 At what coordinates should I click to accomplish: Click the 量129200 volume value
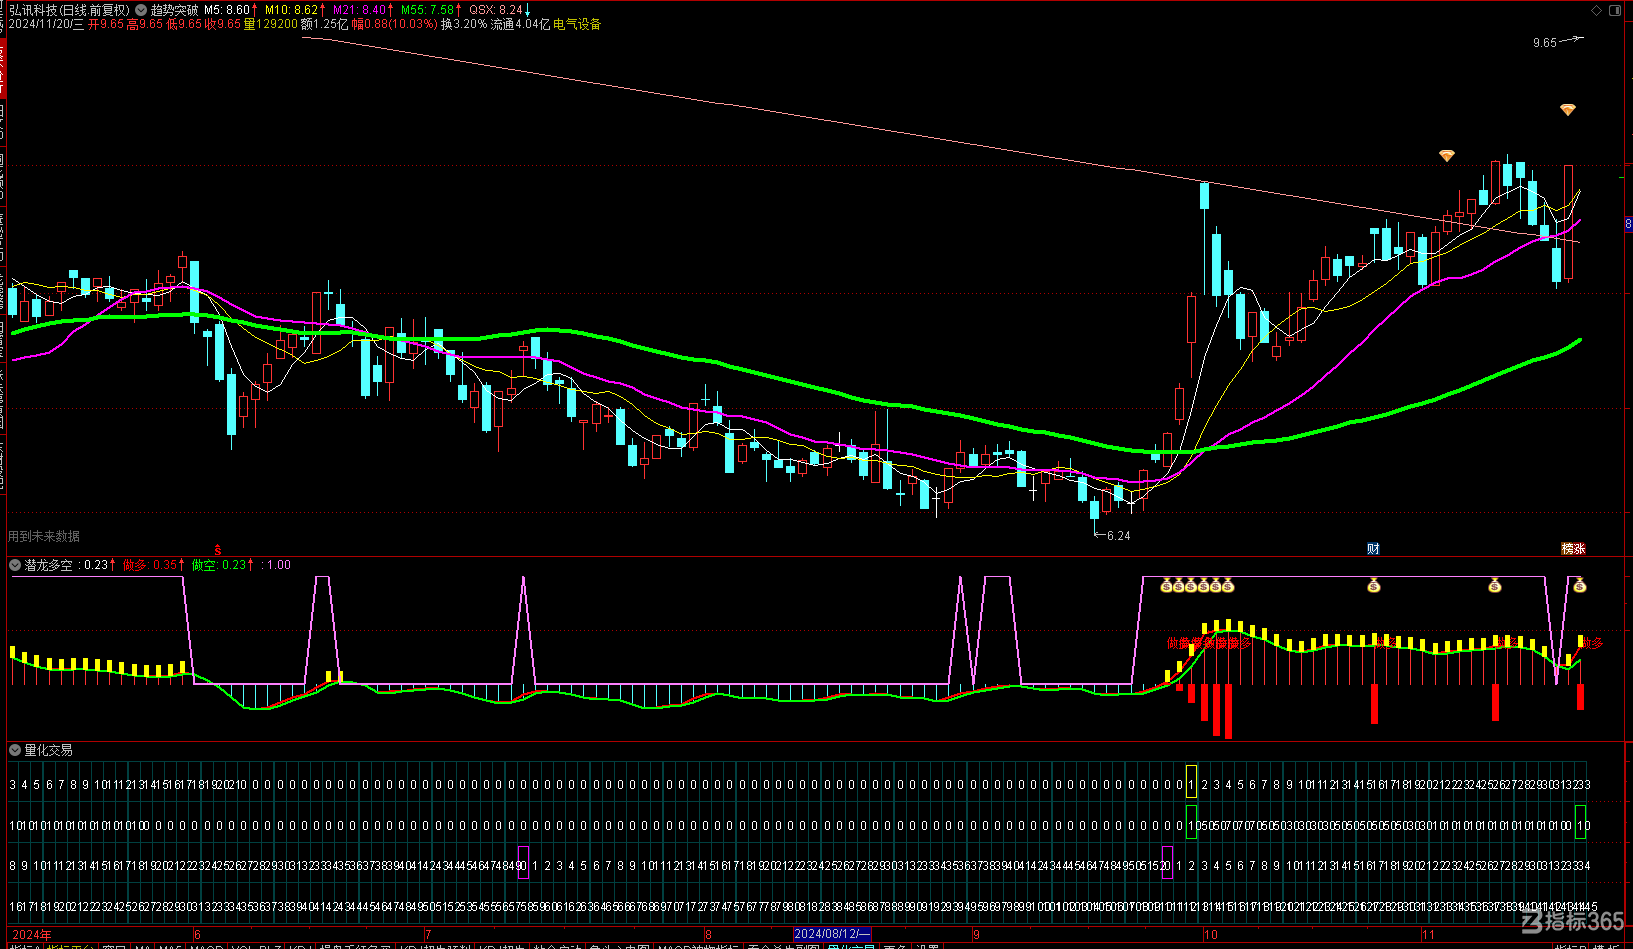click(x=271, y=24)
